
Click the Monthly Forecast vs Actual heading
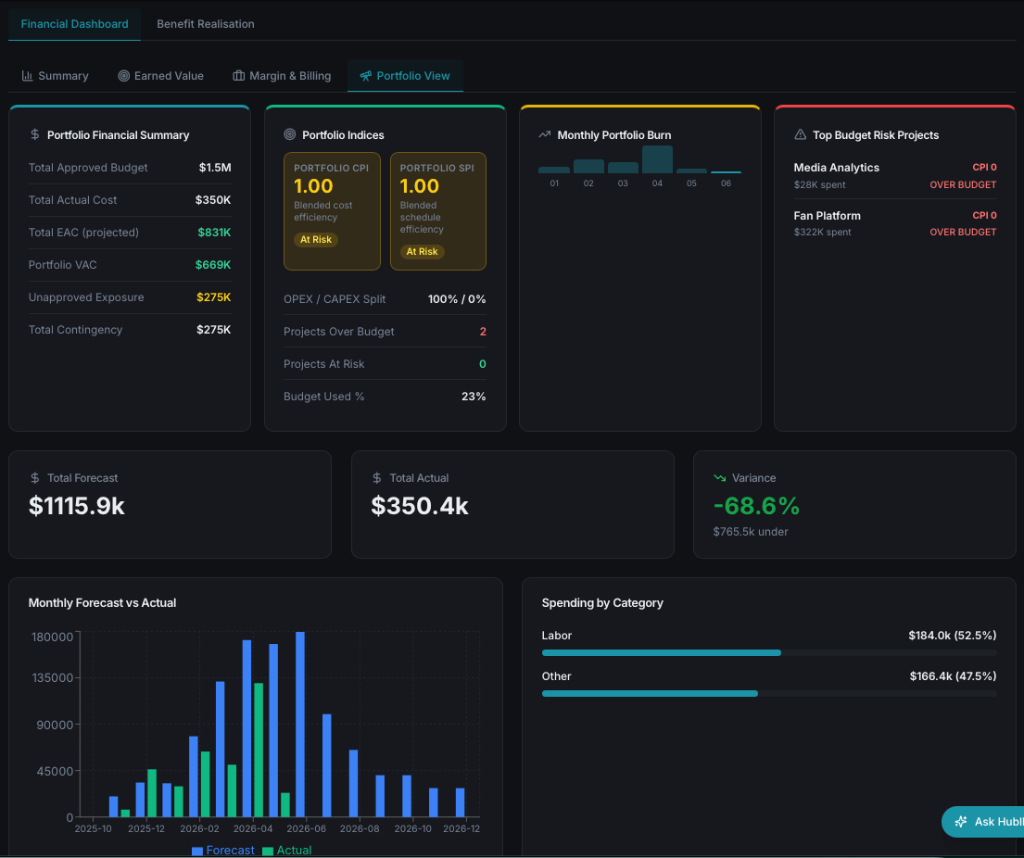pyautogui.click(x=102, y=603)
